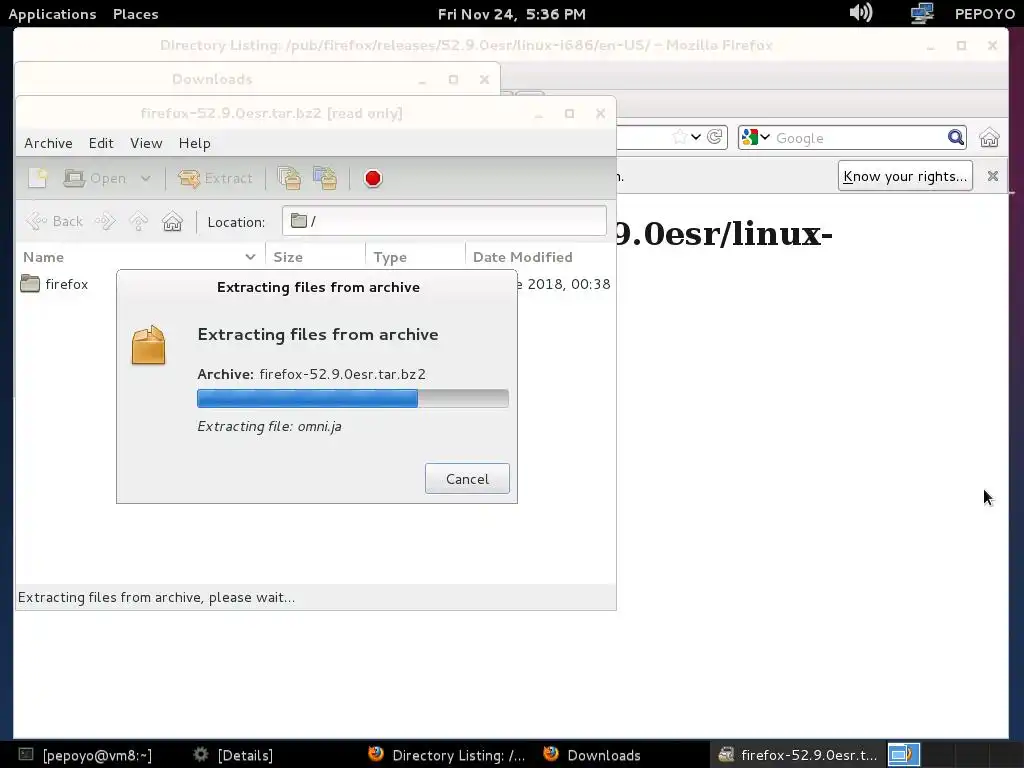
Task: Click the extraction progress bar
Action: [x=353, y=398]
